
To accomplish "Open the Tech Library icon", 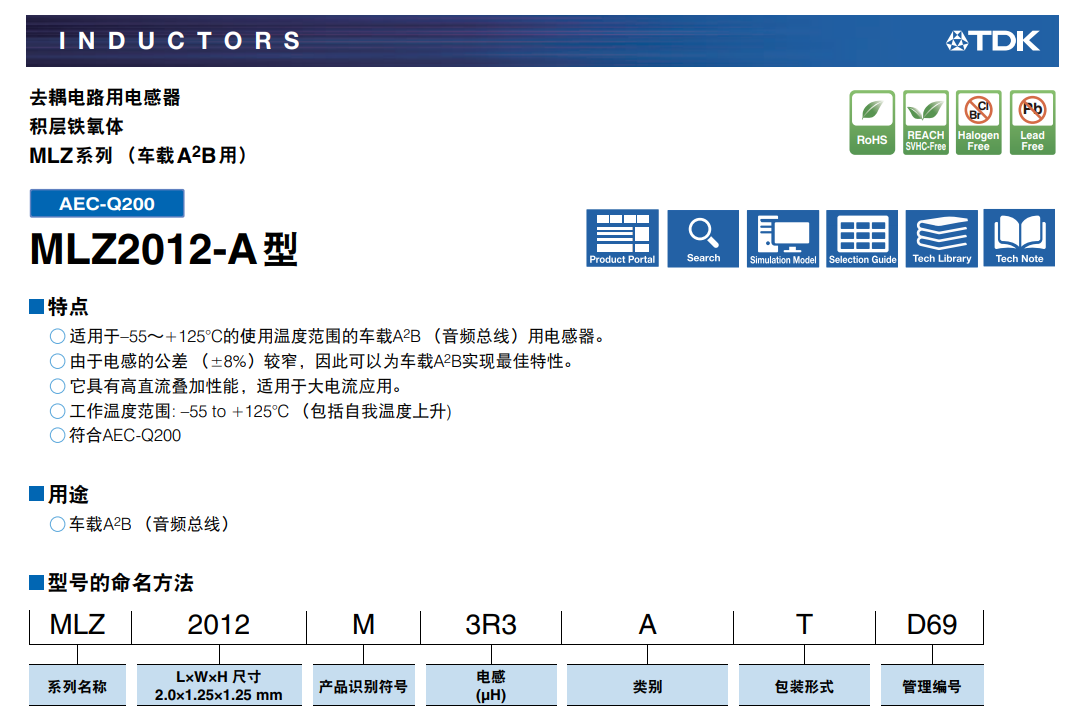I will pos(942,238).
